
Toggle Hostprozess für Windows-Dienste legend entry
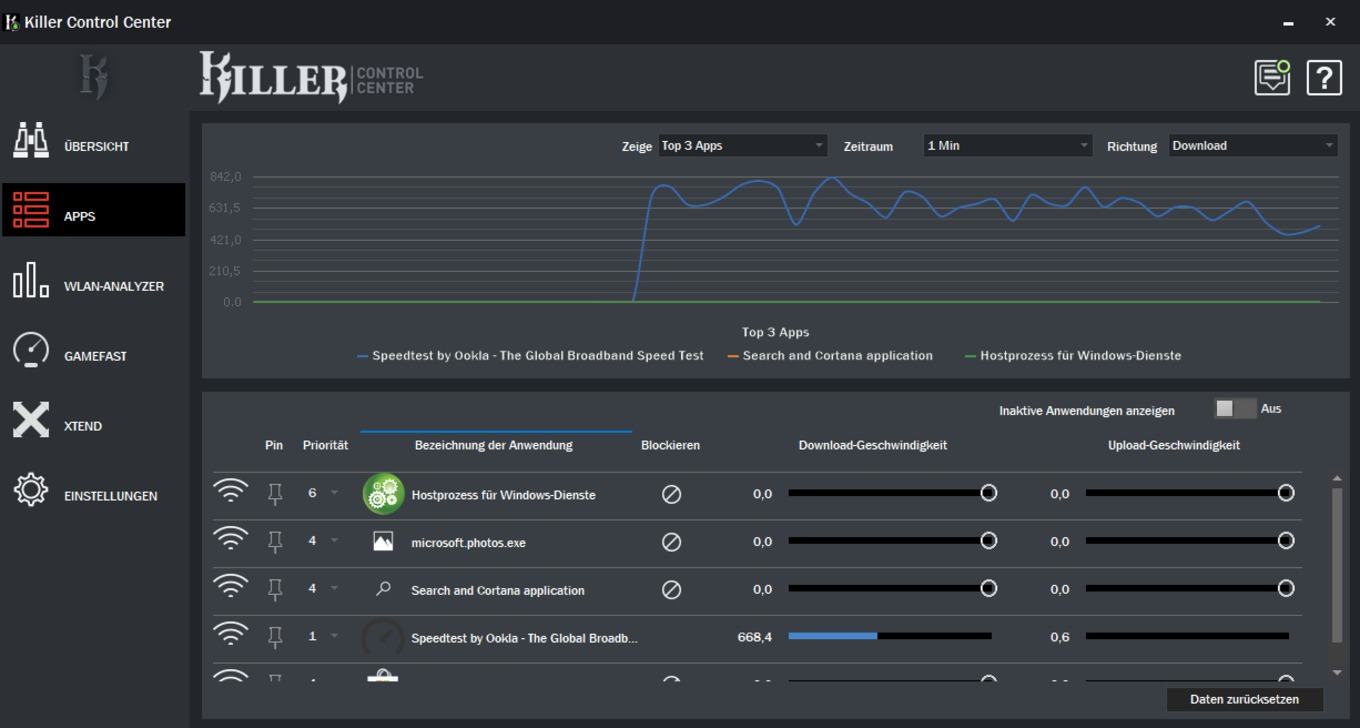[1073, 356]
